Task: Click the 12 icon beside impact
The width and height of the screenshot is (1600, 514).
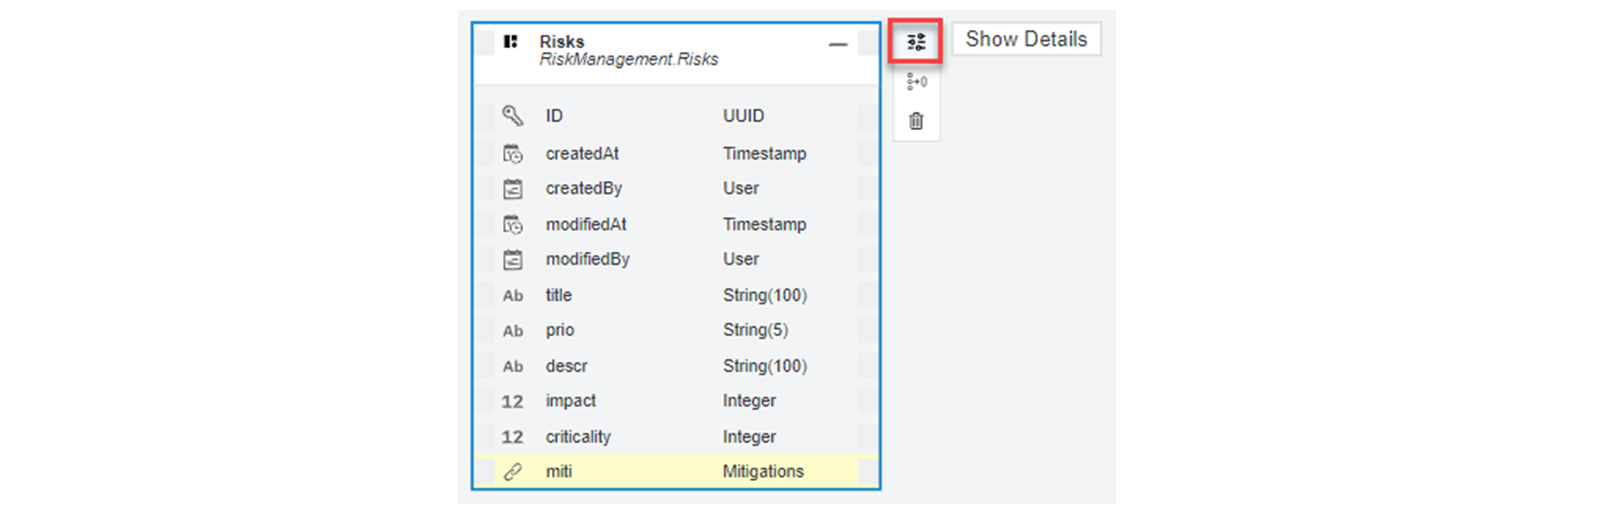Action: [513, 402]
